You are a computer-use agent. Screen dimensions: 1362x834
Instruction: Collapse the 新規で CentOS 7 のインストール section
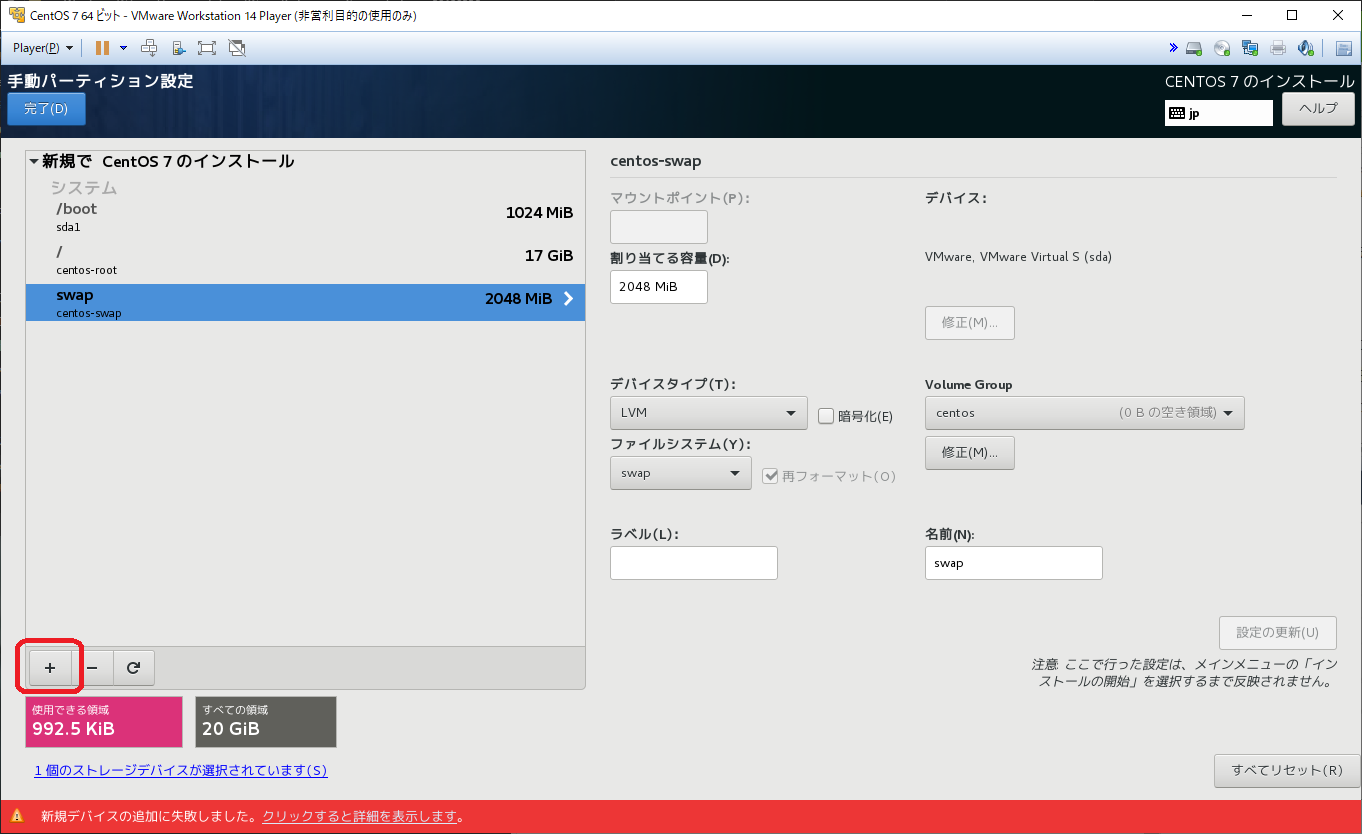[34, 161]
